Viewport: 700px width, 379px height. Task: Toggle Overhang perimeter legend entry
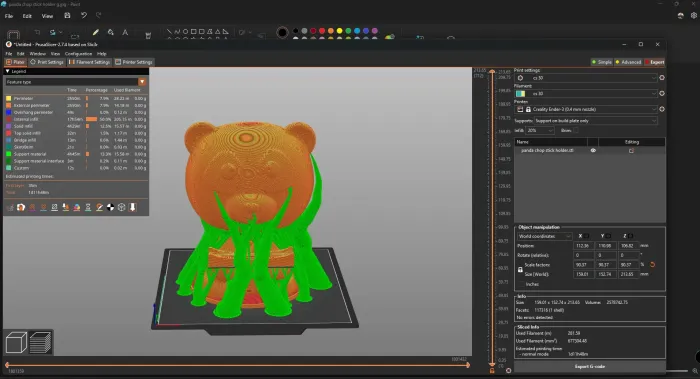click(76, 112)
